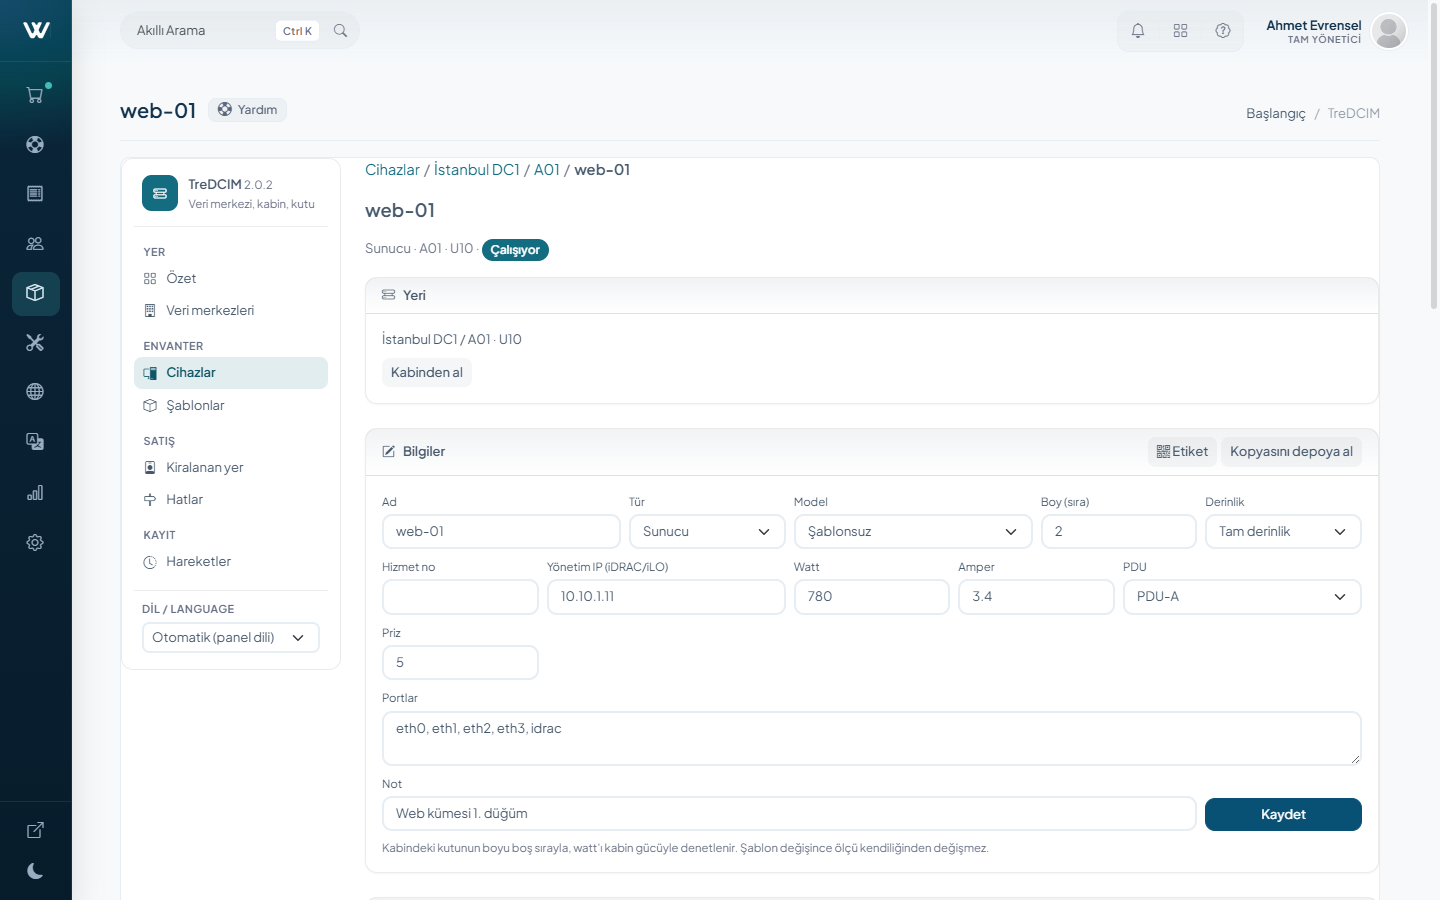
Task: Open the settings gear sidebar icon
Action: (35, 542)
